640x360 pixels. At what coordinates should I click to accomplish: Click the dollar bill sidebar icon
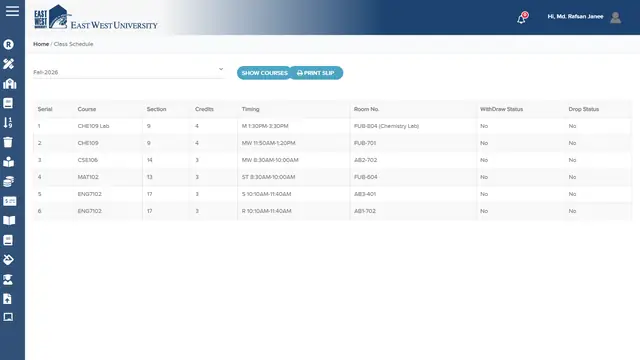[9, 201]
